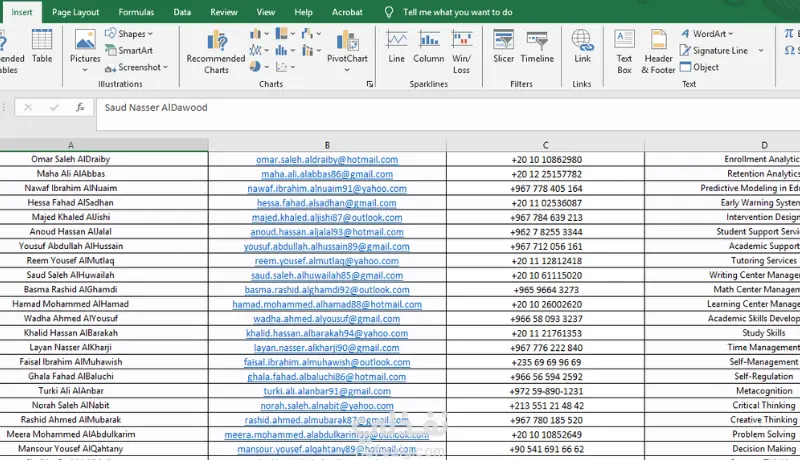Open nawaf.ibrahim.alnuaim91@yahoo.com link
Image resolution: width=800 pixels, height=460 pixels.
pos(327,188)
